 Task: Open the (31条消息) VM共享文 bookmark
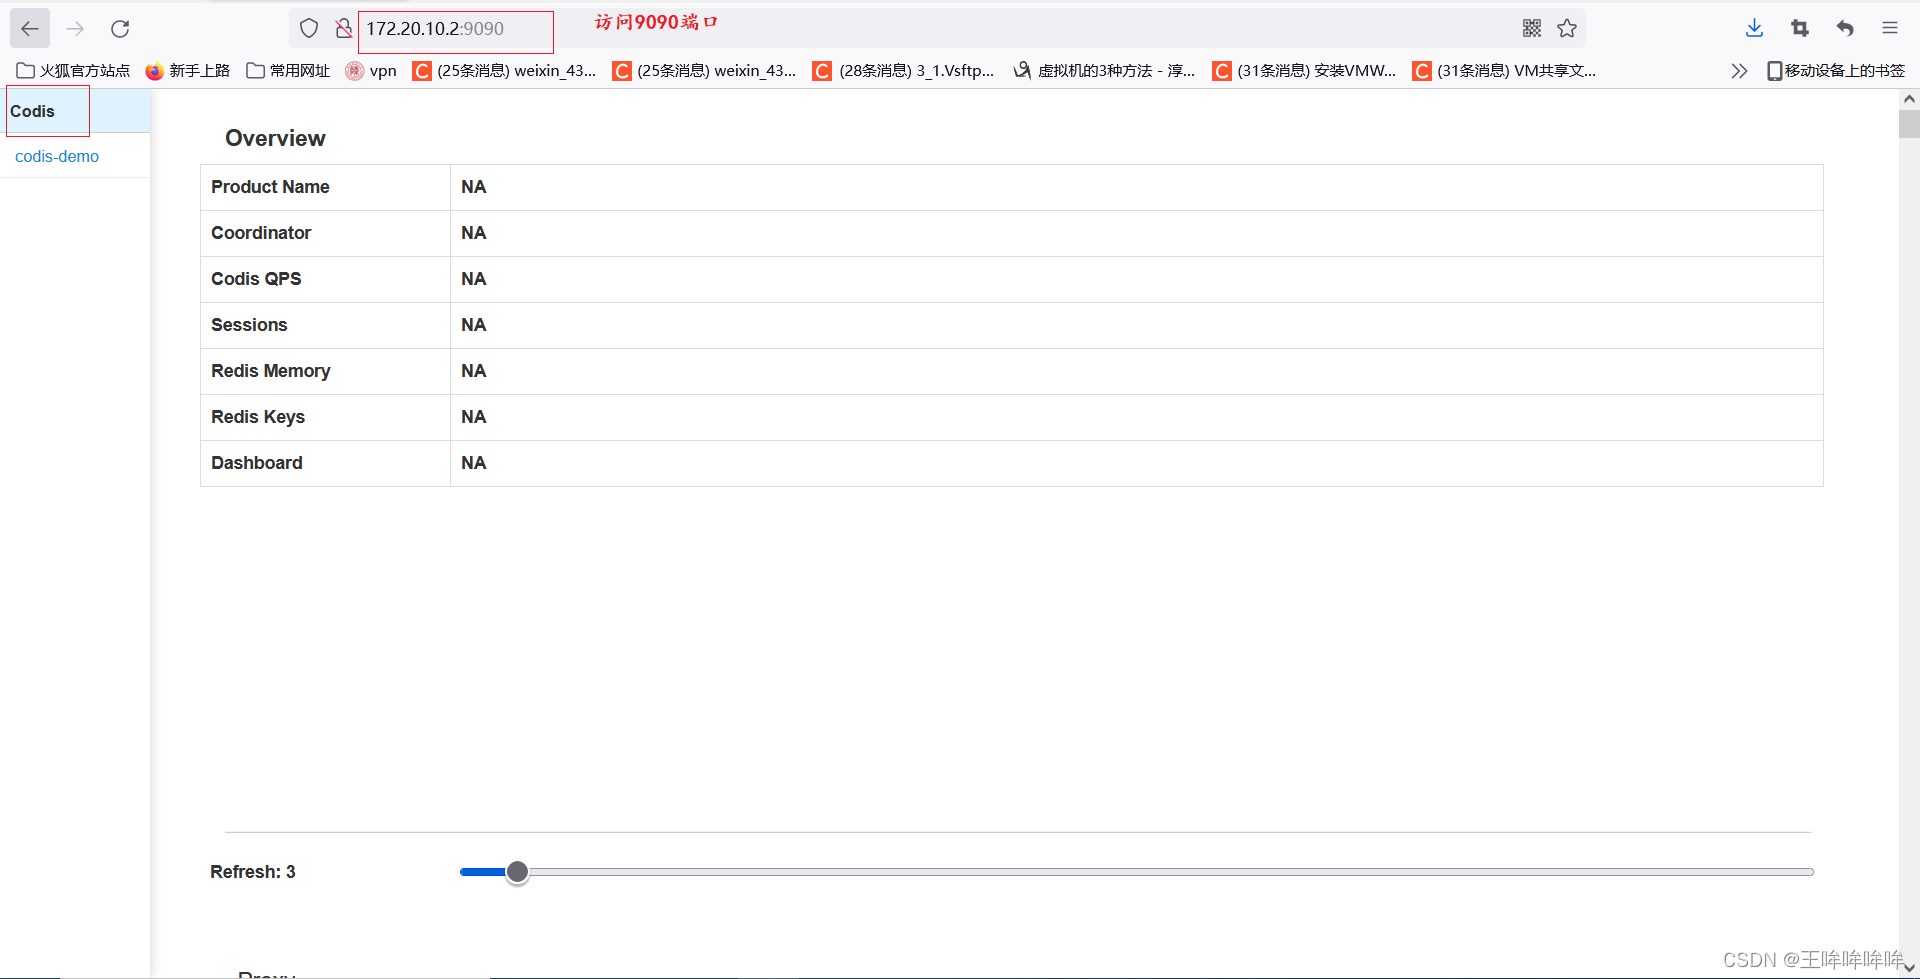point(1504,71)
